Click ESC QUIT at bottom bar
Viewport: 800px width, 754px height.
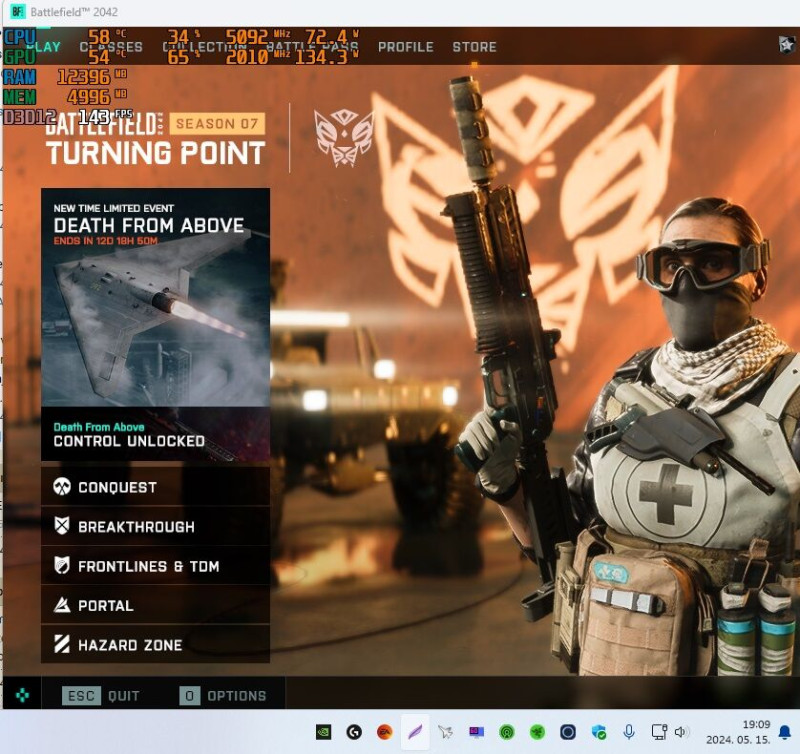[x=101, y=696]
